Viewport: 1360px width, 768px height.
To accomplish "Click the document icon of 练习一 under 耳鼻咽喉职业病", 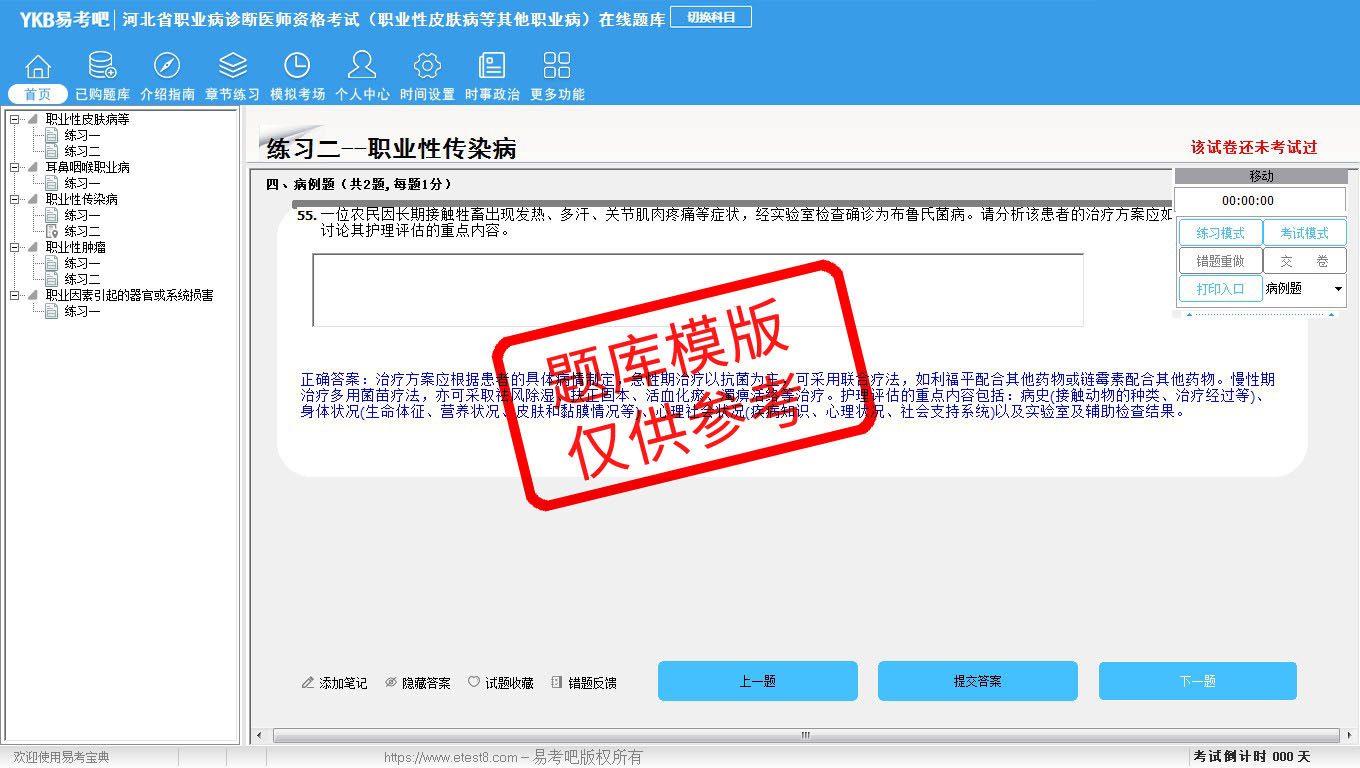I will pyautogui.click(x=52, y=183).
